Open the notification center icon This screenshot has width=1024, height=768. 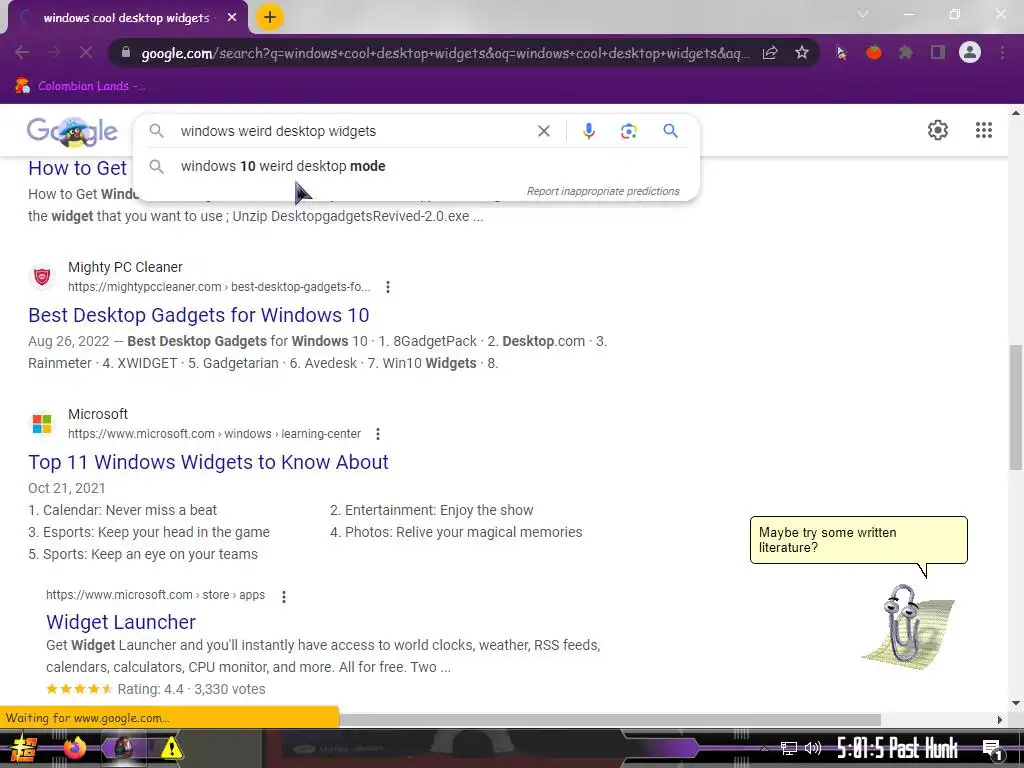pos(993,749)
